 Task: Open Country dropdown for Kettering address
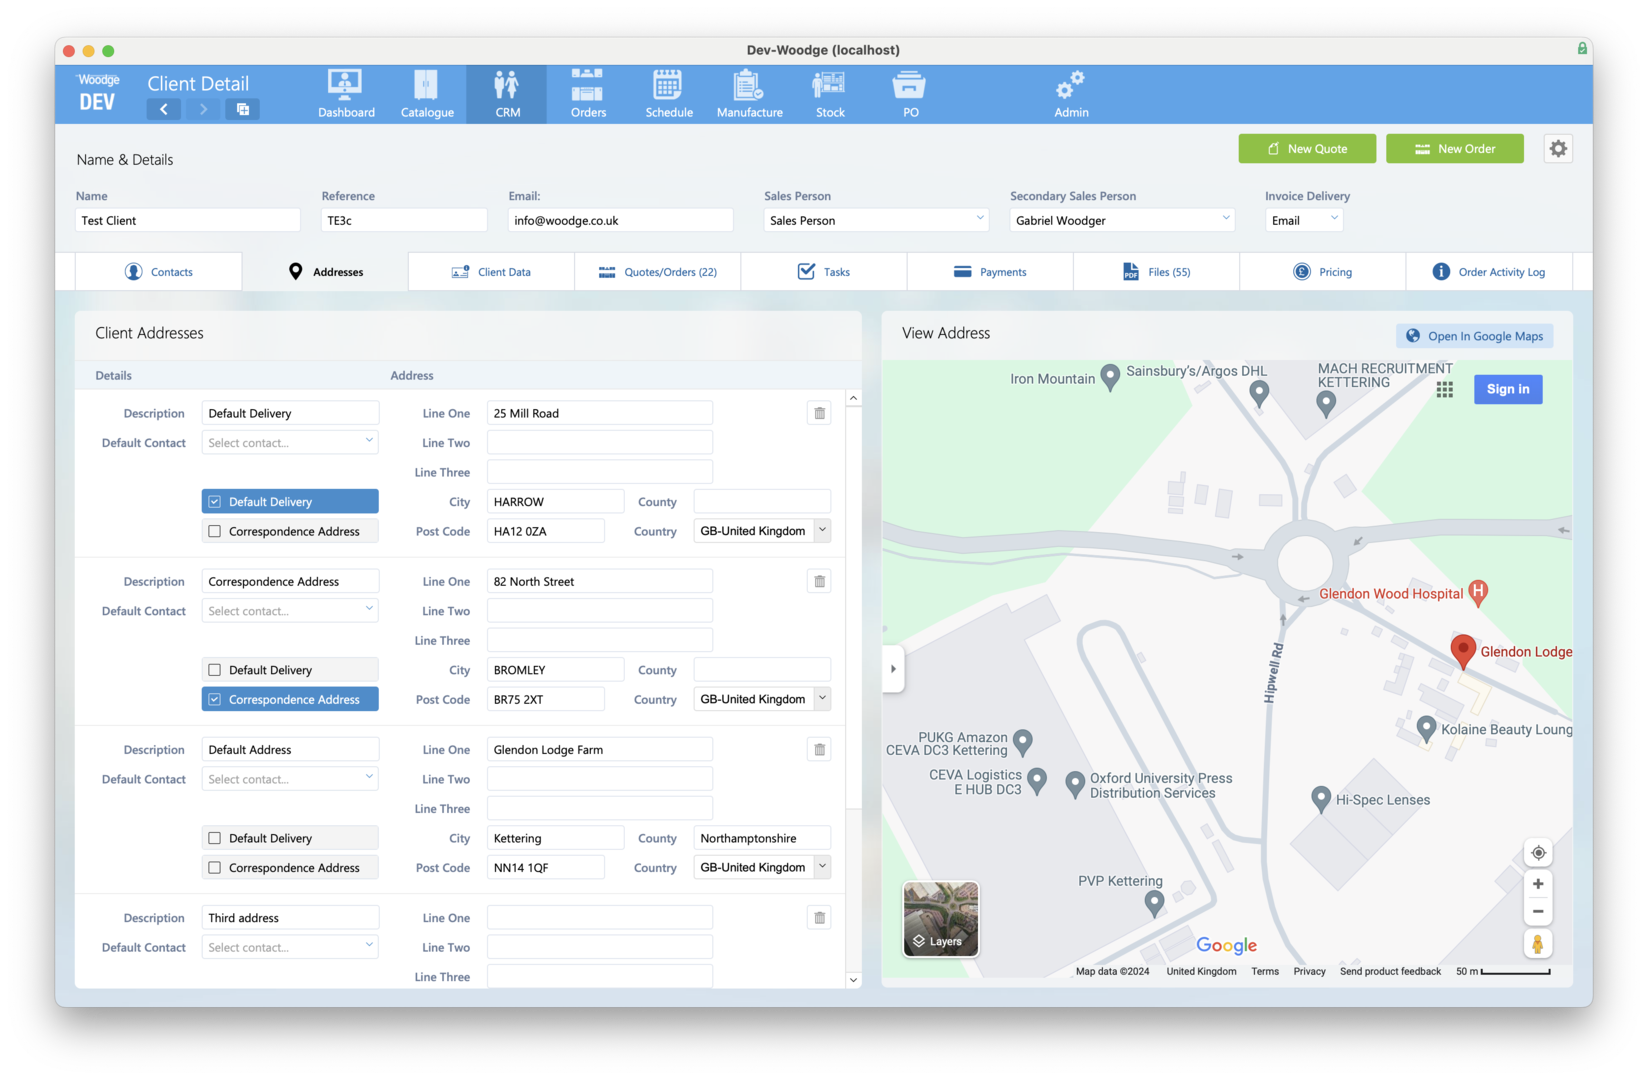pyautogui.click(x=762, y=867)
